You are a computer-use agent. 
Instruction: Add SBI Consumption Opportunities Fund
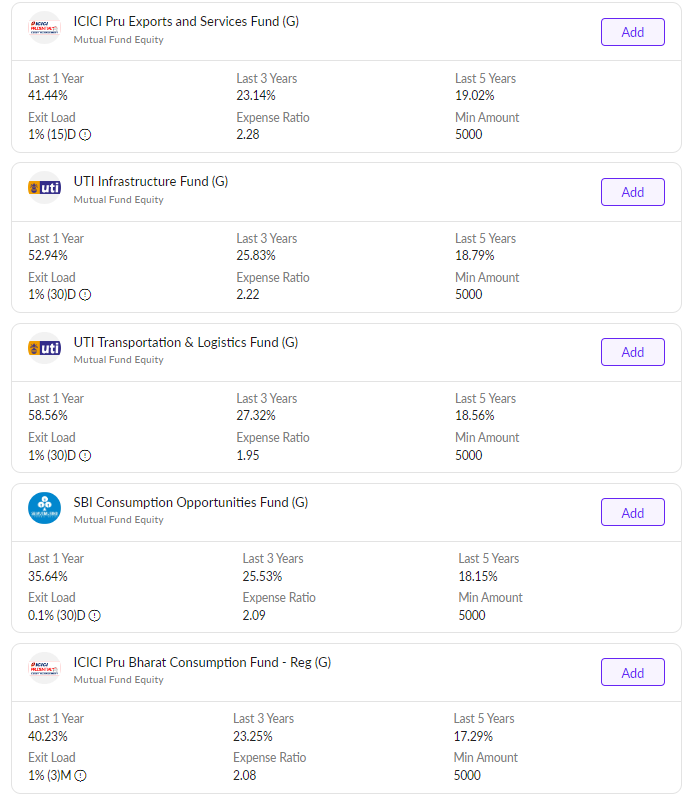tap(632, 512)
